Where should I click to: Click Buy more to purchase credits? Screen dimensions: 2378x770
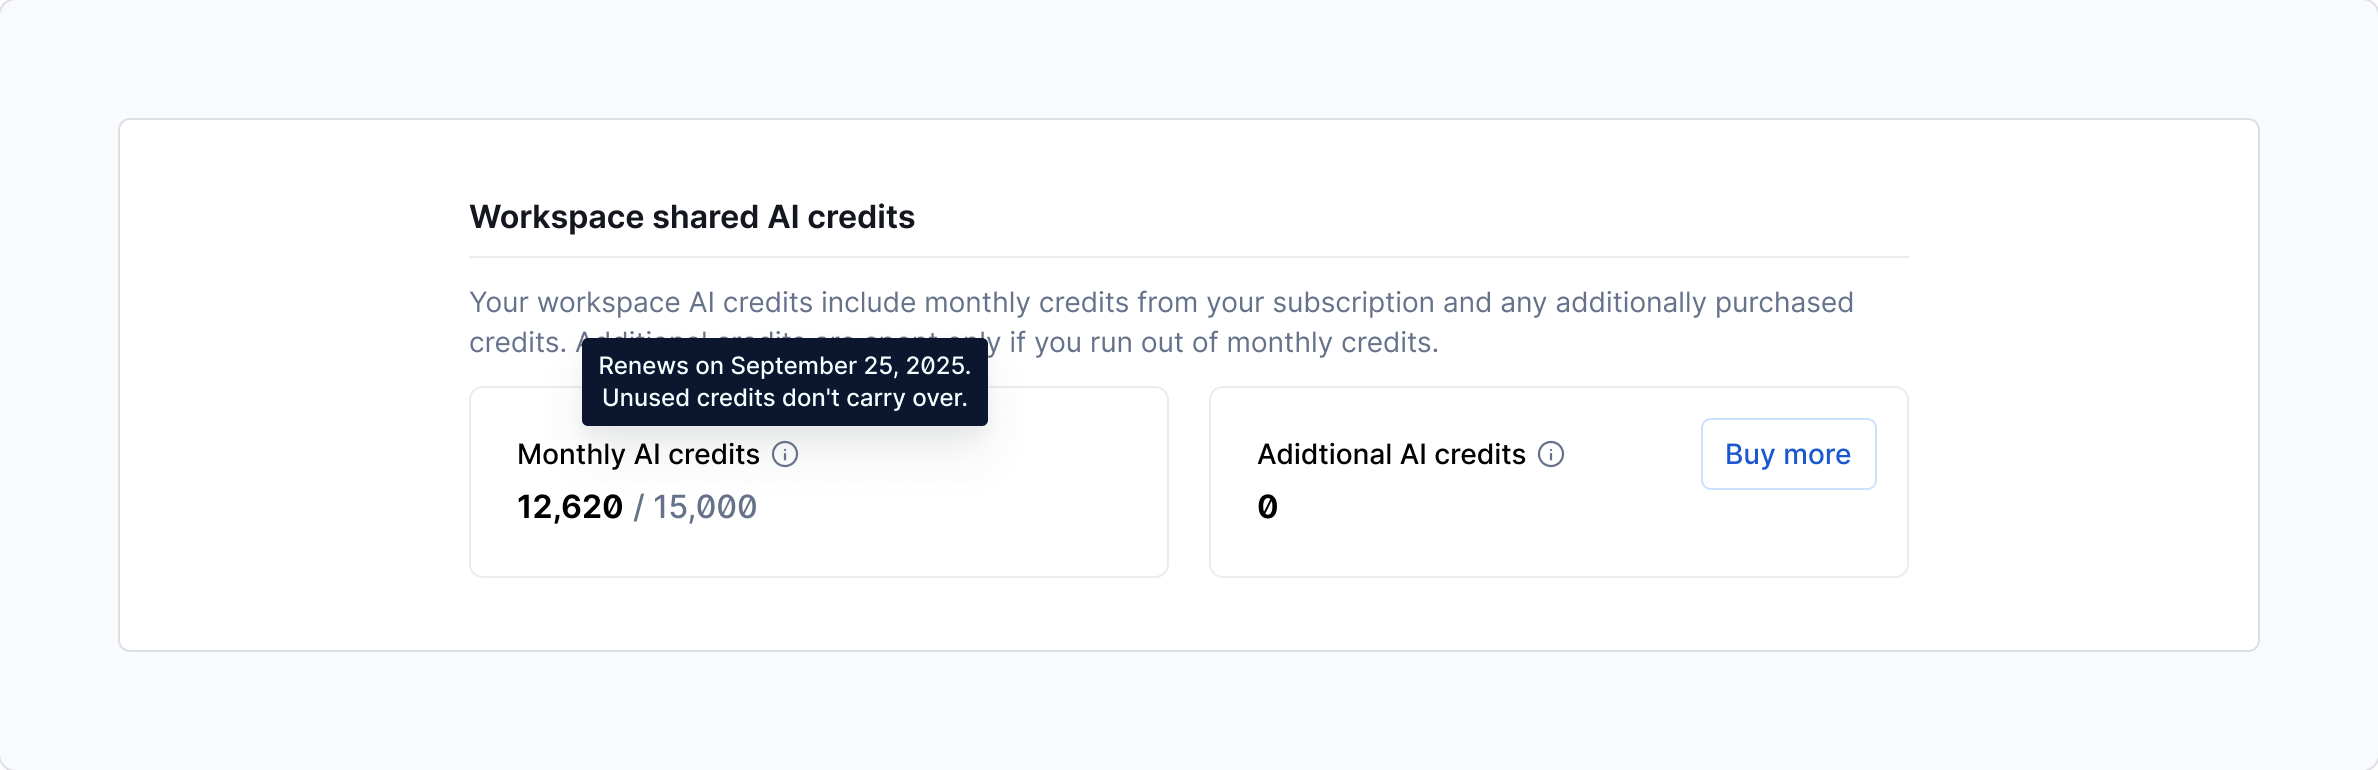coord(1787,454)
